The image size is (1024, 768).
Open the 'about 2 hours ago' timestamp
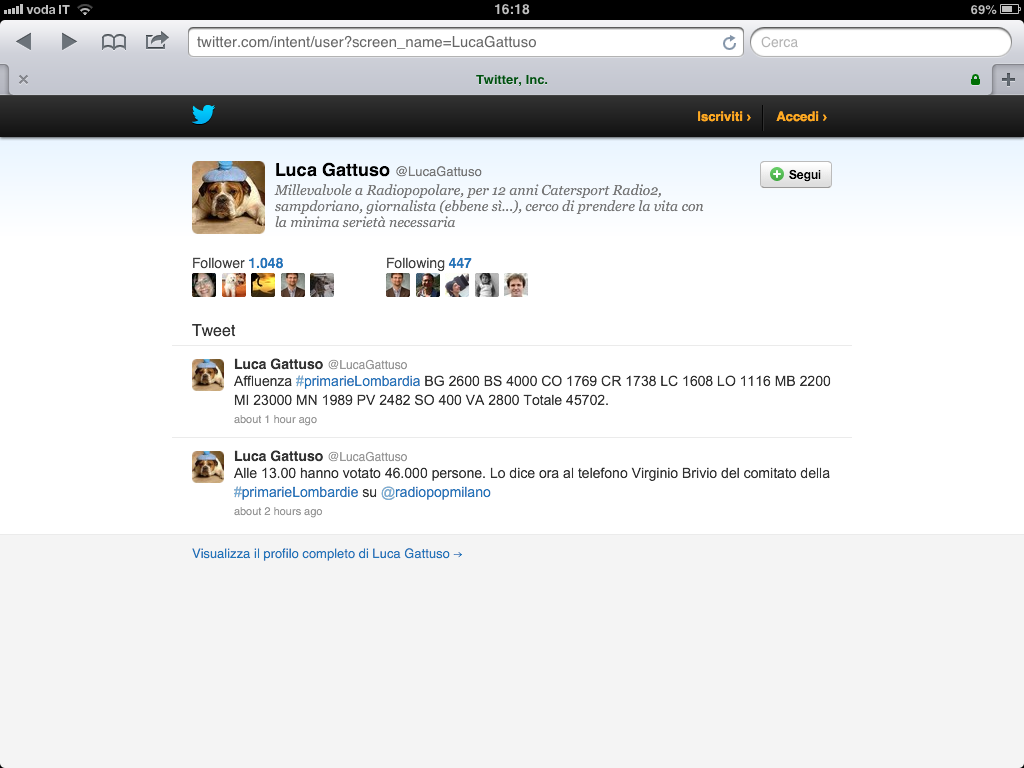tap(278, 511)
